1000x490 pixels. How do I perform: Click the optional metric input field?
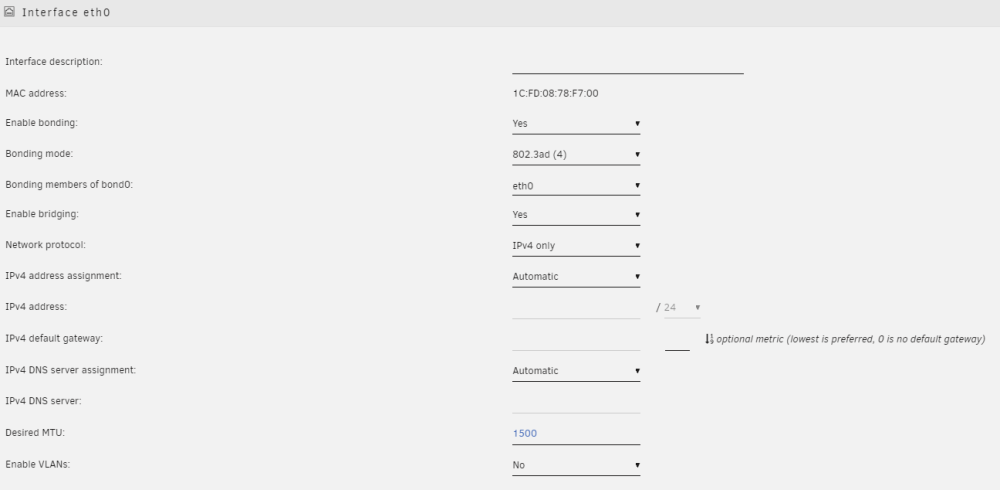[x=677, y=341]
